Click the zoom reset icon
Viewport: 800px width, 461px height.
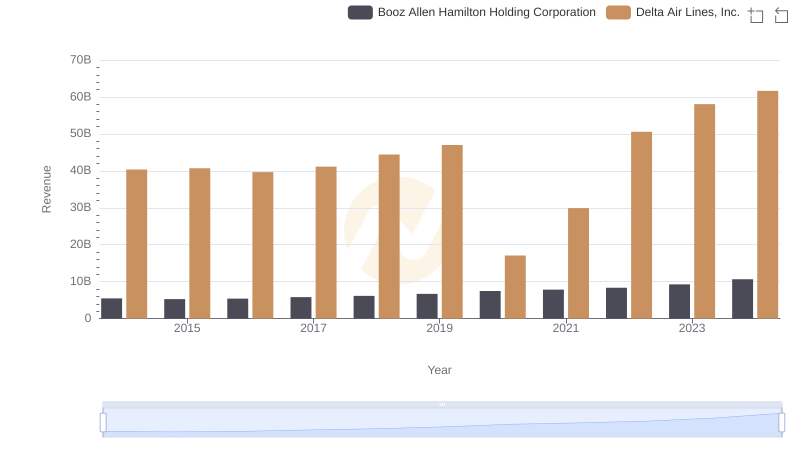[781, 15]
